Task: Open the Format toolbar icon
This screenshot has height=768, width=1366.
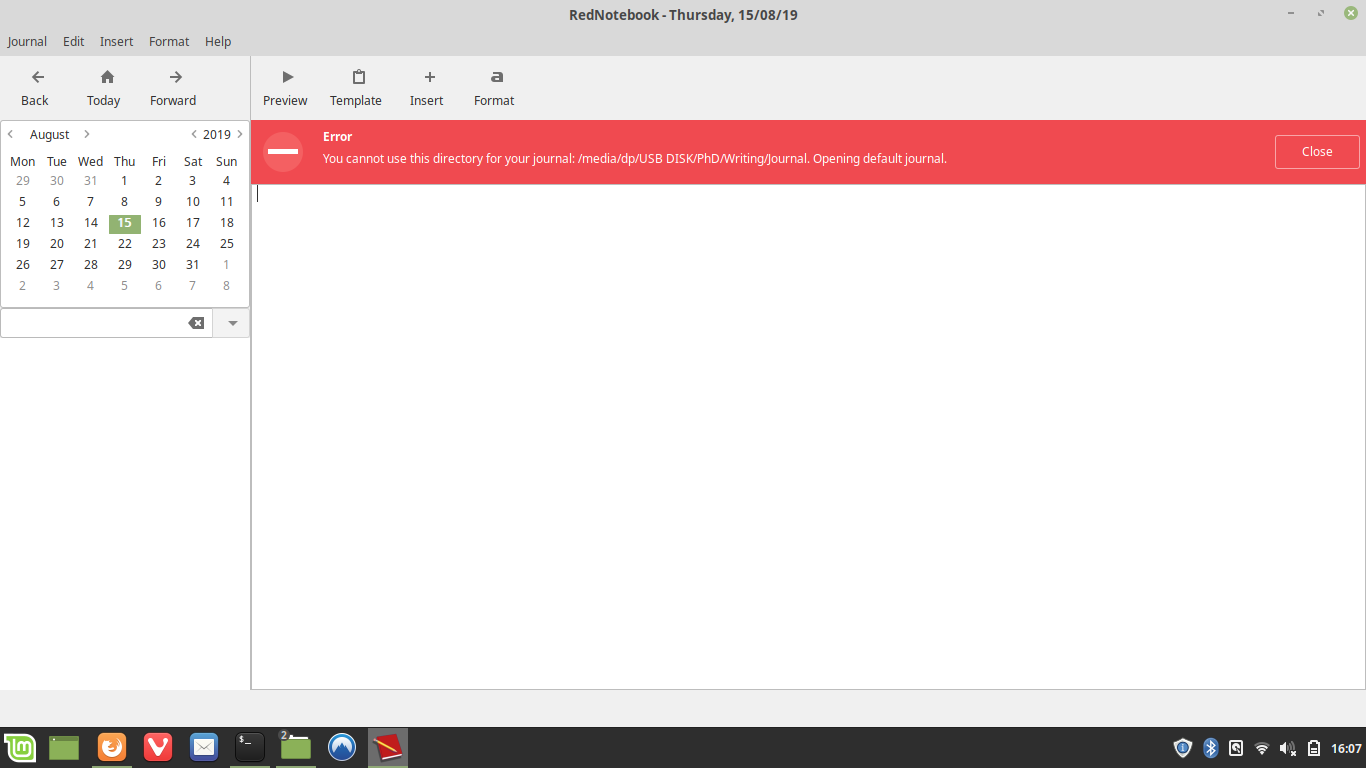Action: 494,87
